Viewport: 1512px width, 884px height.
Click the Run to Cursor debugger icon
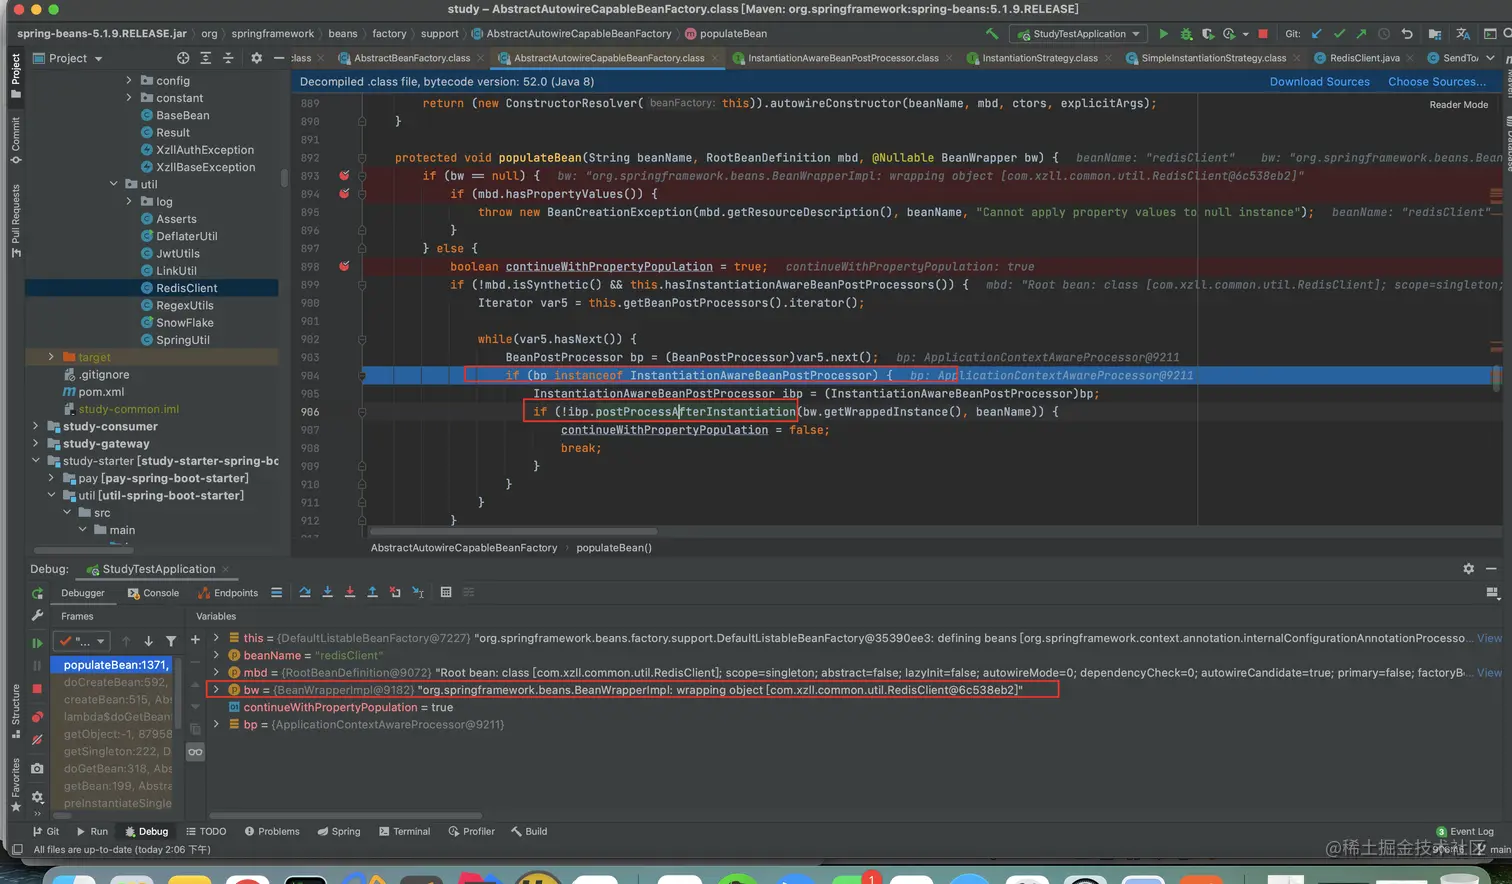coord(418,593)
